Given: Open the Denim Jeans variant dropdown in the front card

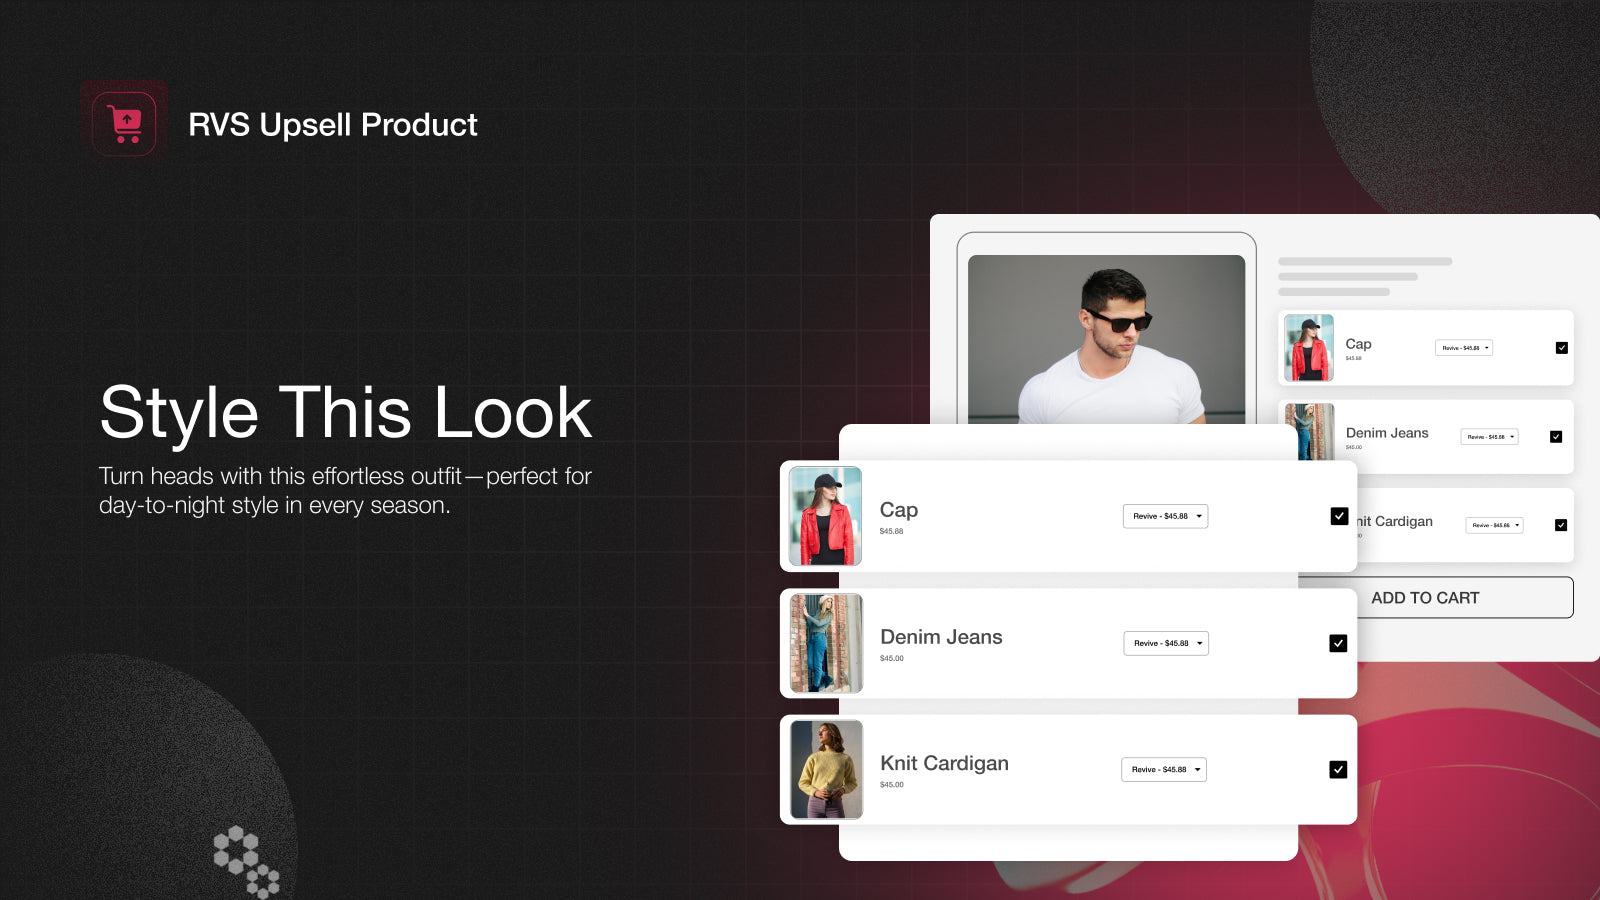Looking at the screenshot, I should [1166, 643].
